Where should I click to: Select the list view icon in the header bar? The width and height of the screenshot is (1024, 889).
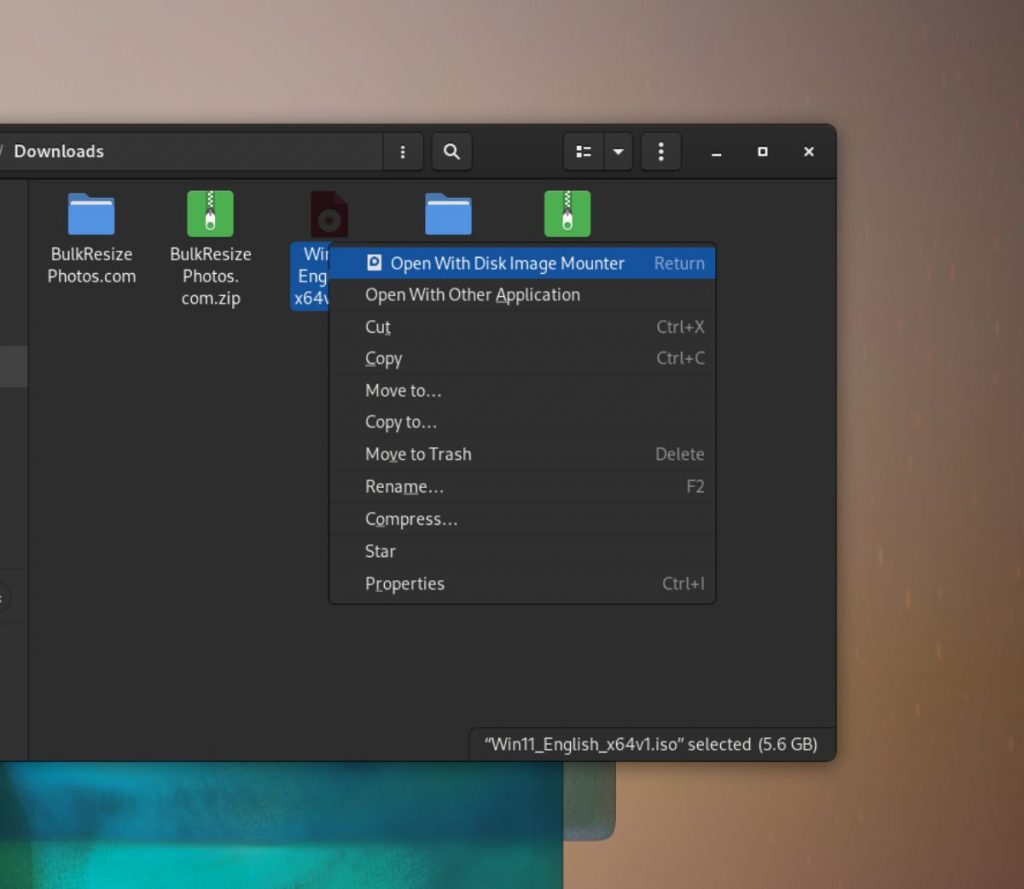click(583, 151)
